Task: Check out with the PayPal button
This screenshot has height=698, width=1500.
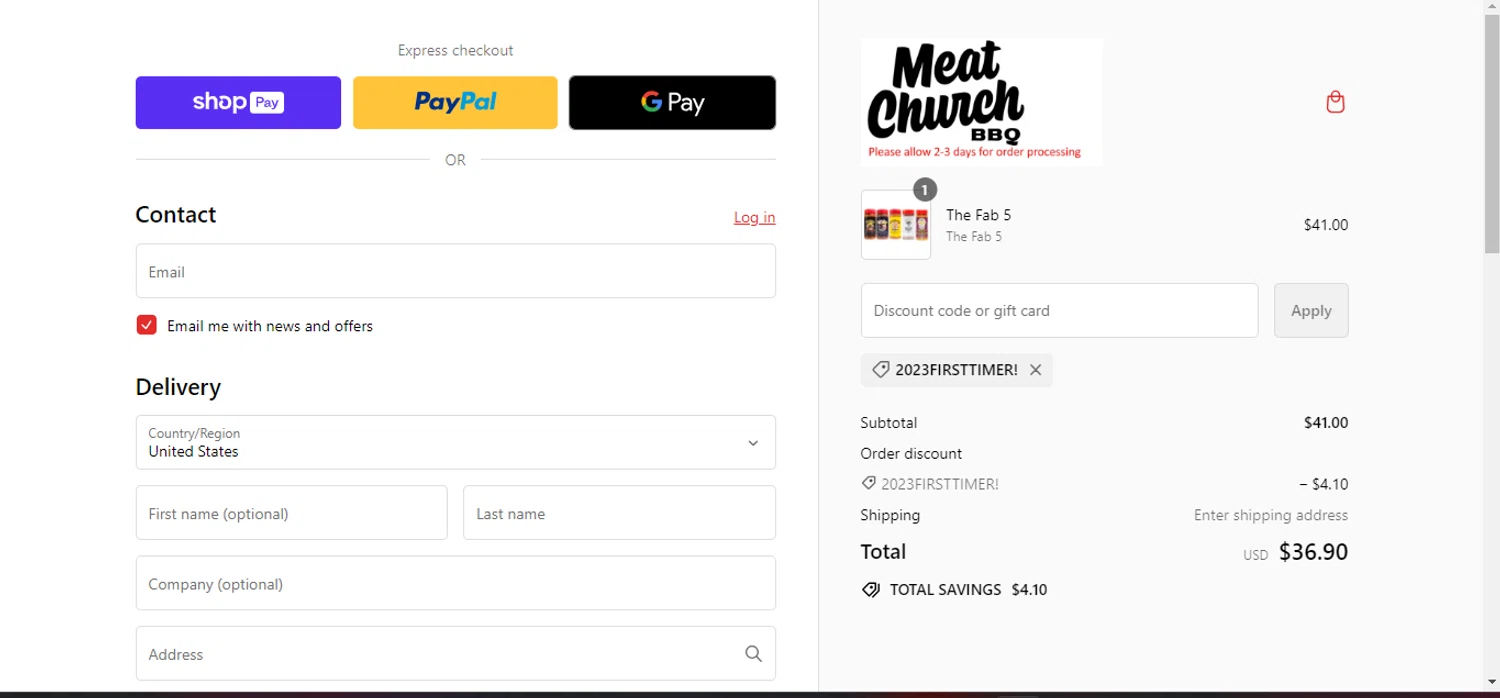Action: pos(455,102)
